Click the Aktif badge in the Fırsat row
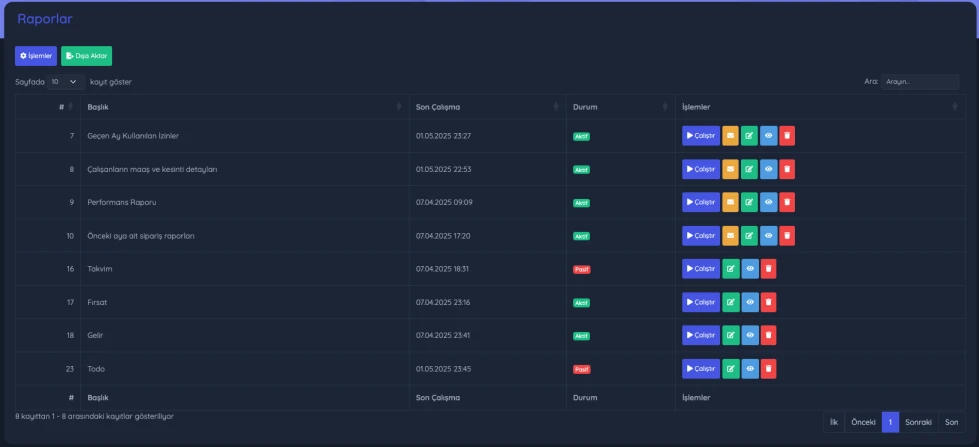 click(581, 303)
